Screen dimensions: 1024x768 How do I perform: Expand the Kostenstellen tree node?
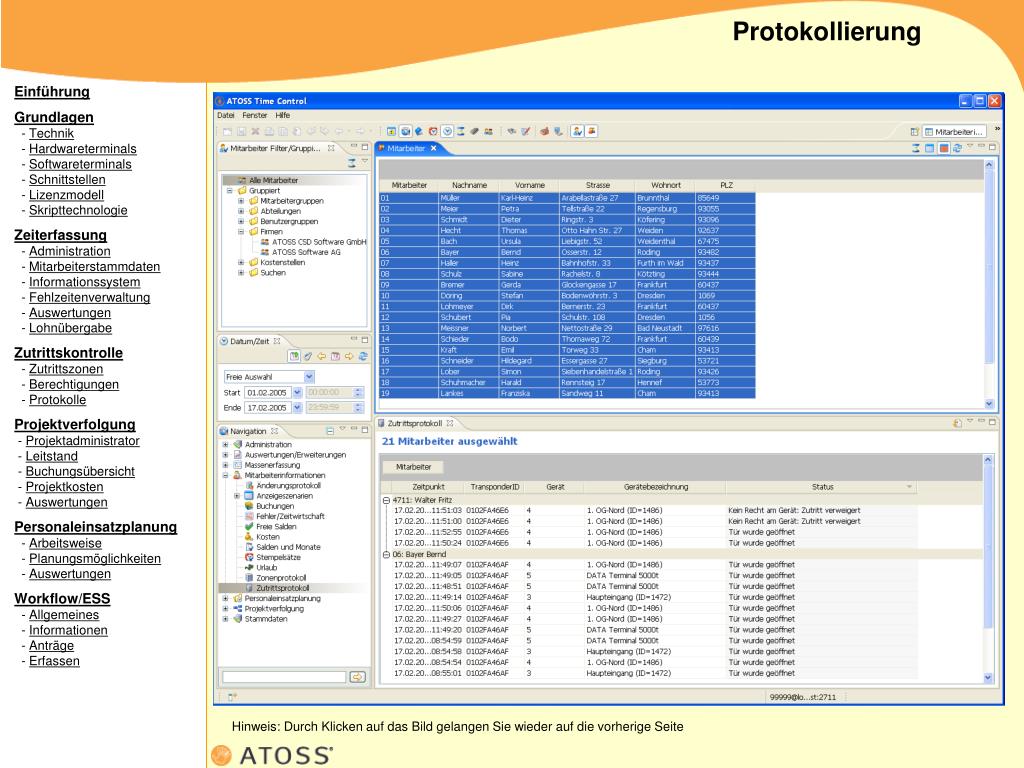pos(241,263)
